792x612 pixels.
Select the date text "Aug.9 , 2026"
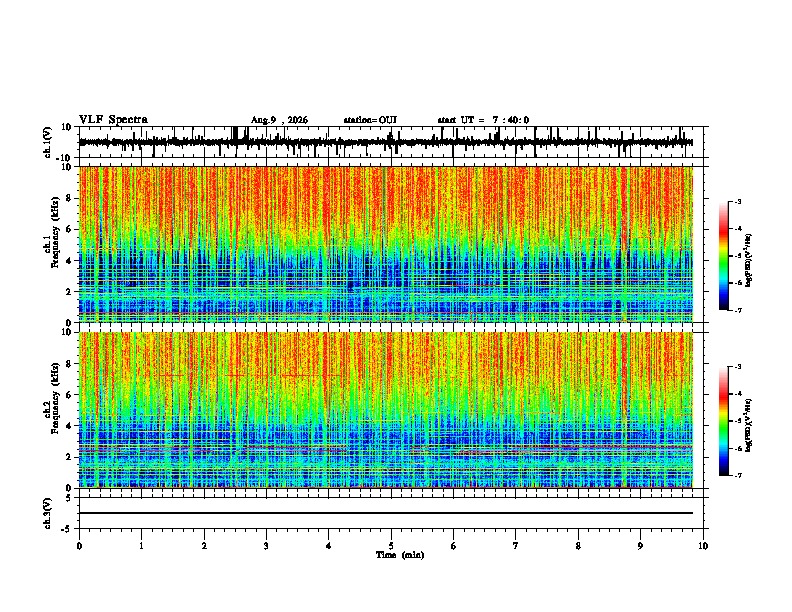[x=279, y=120]
